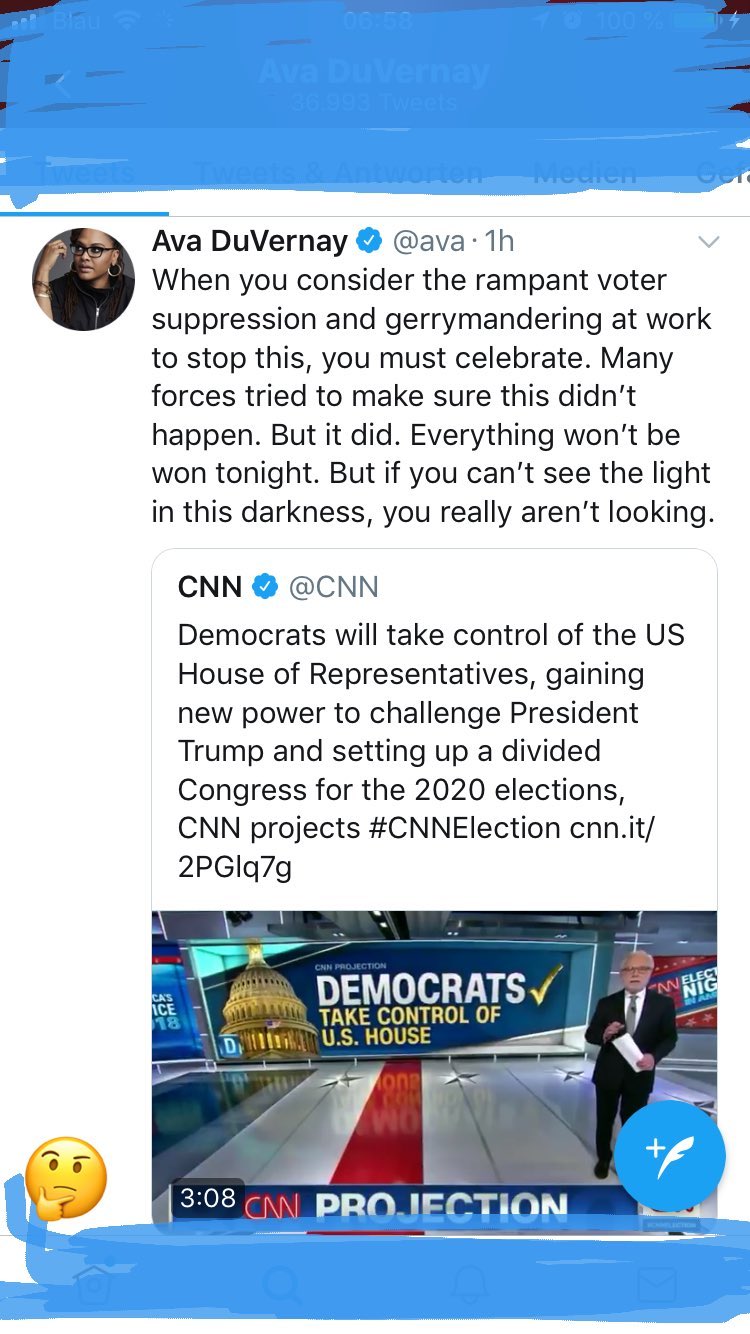750x1334 pixels.
Task: Click the 3:08 video duration label
Action: 208,1197
